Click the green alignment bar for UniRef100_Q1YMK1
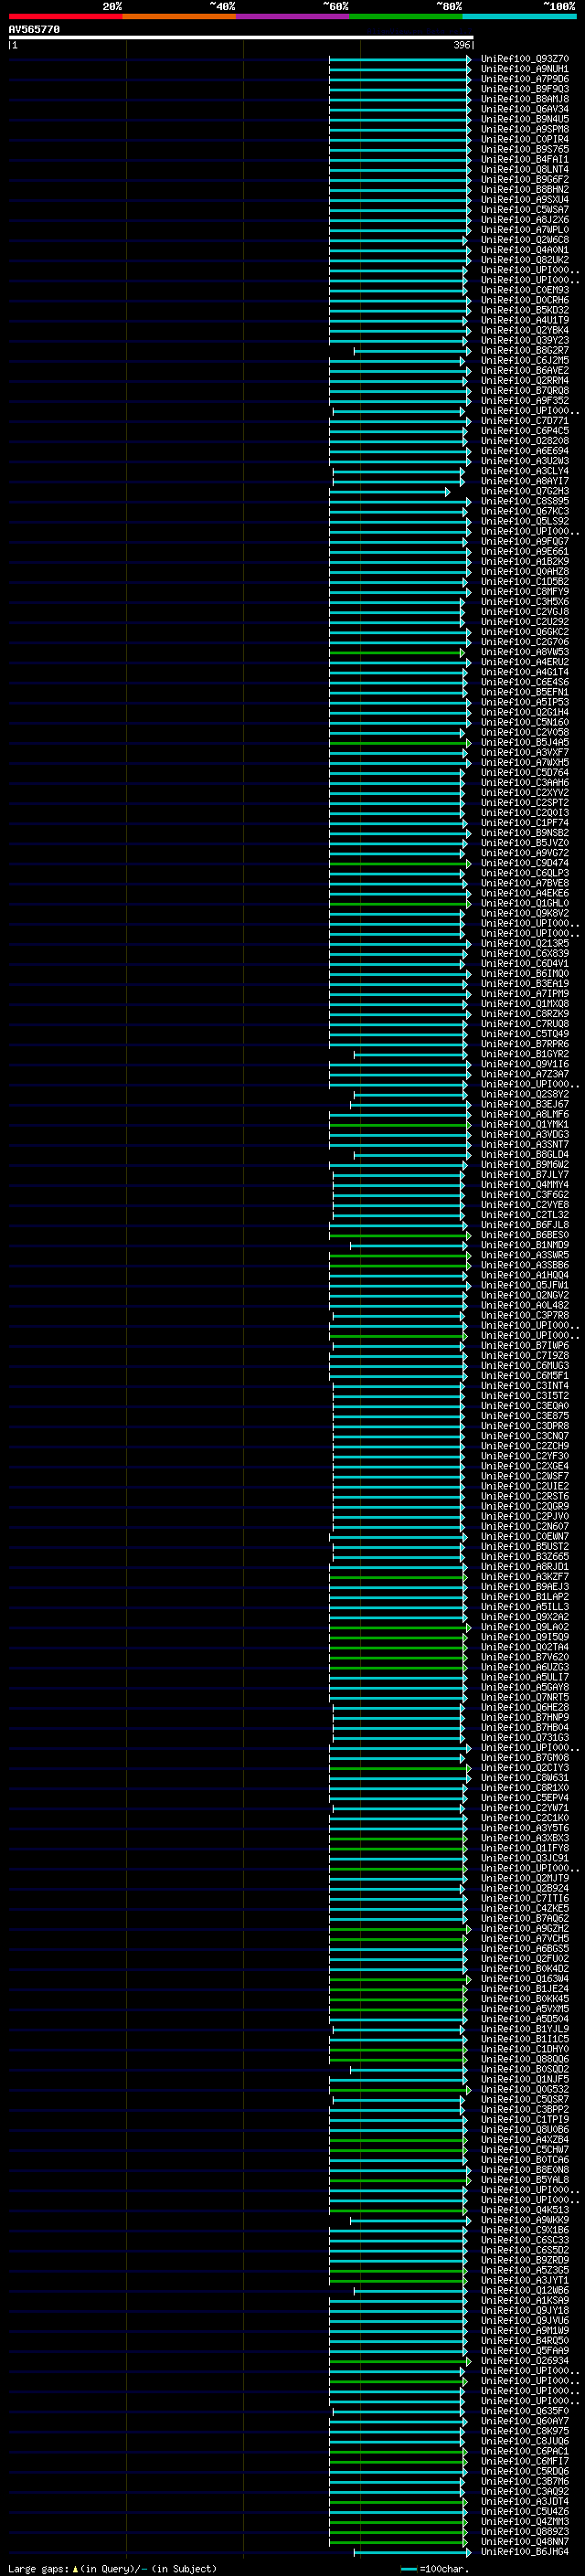Image resolution: width=585 pixels, height=2576 pixels. click(x=399, y=1124)
